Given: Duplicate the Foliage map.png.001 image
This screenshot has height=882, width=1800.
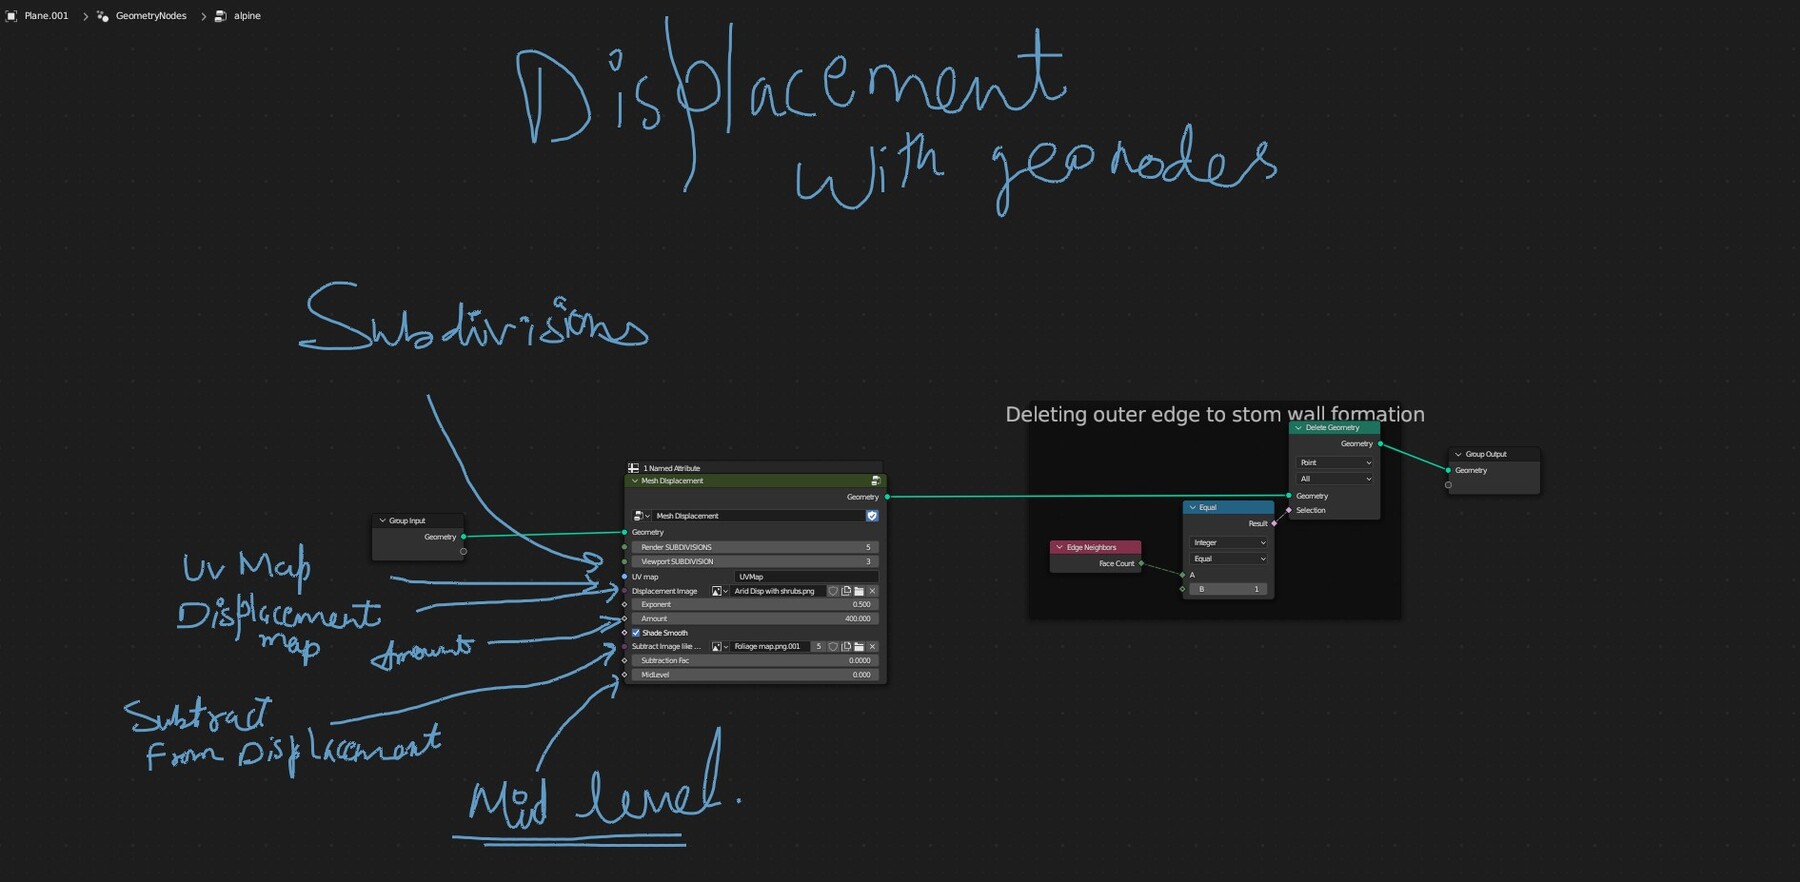Looking at the screenshot, I should point(846,647).
